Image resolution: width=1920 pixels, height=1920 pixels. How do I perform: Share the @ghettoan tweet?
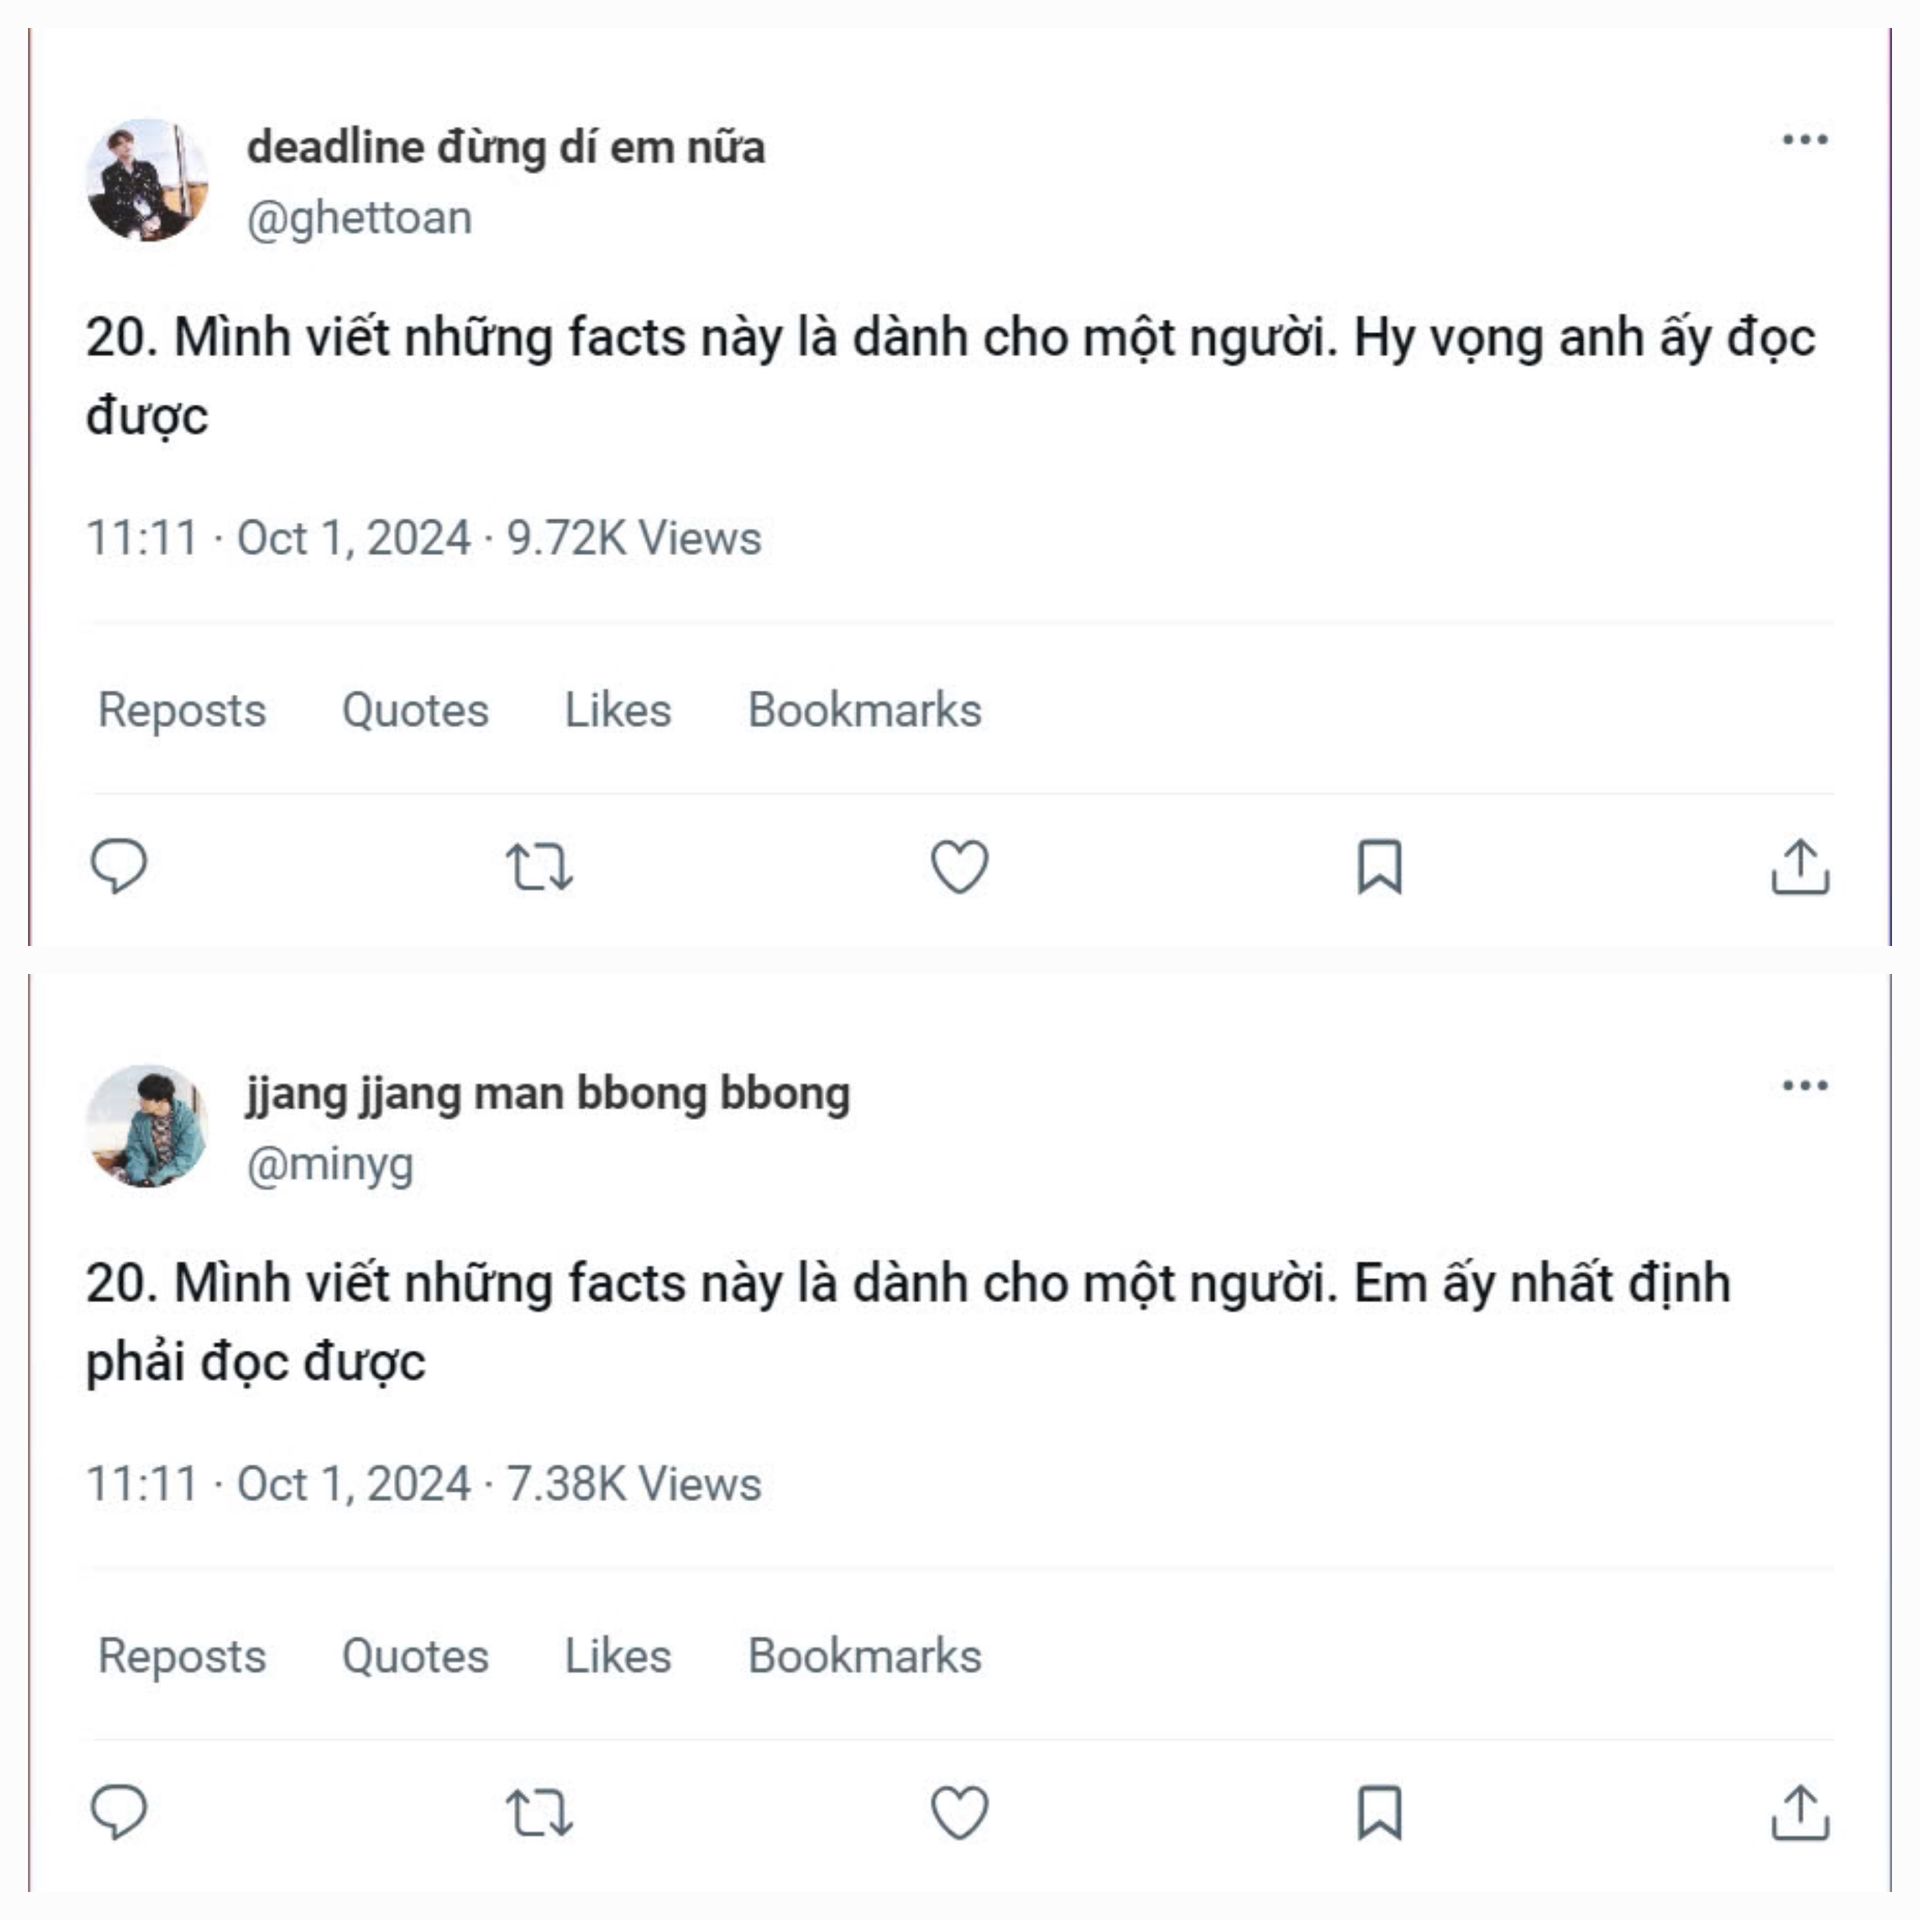point(1800,866)
